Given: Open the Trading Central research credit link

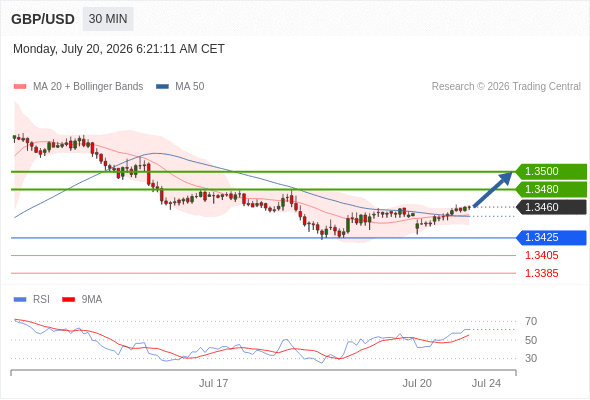Looking at the screenshot, I should (x=506, y=87).
